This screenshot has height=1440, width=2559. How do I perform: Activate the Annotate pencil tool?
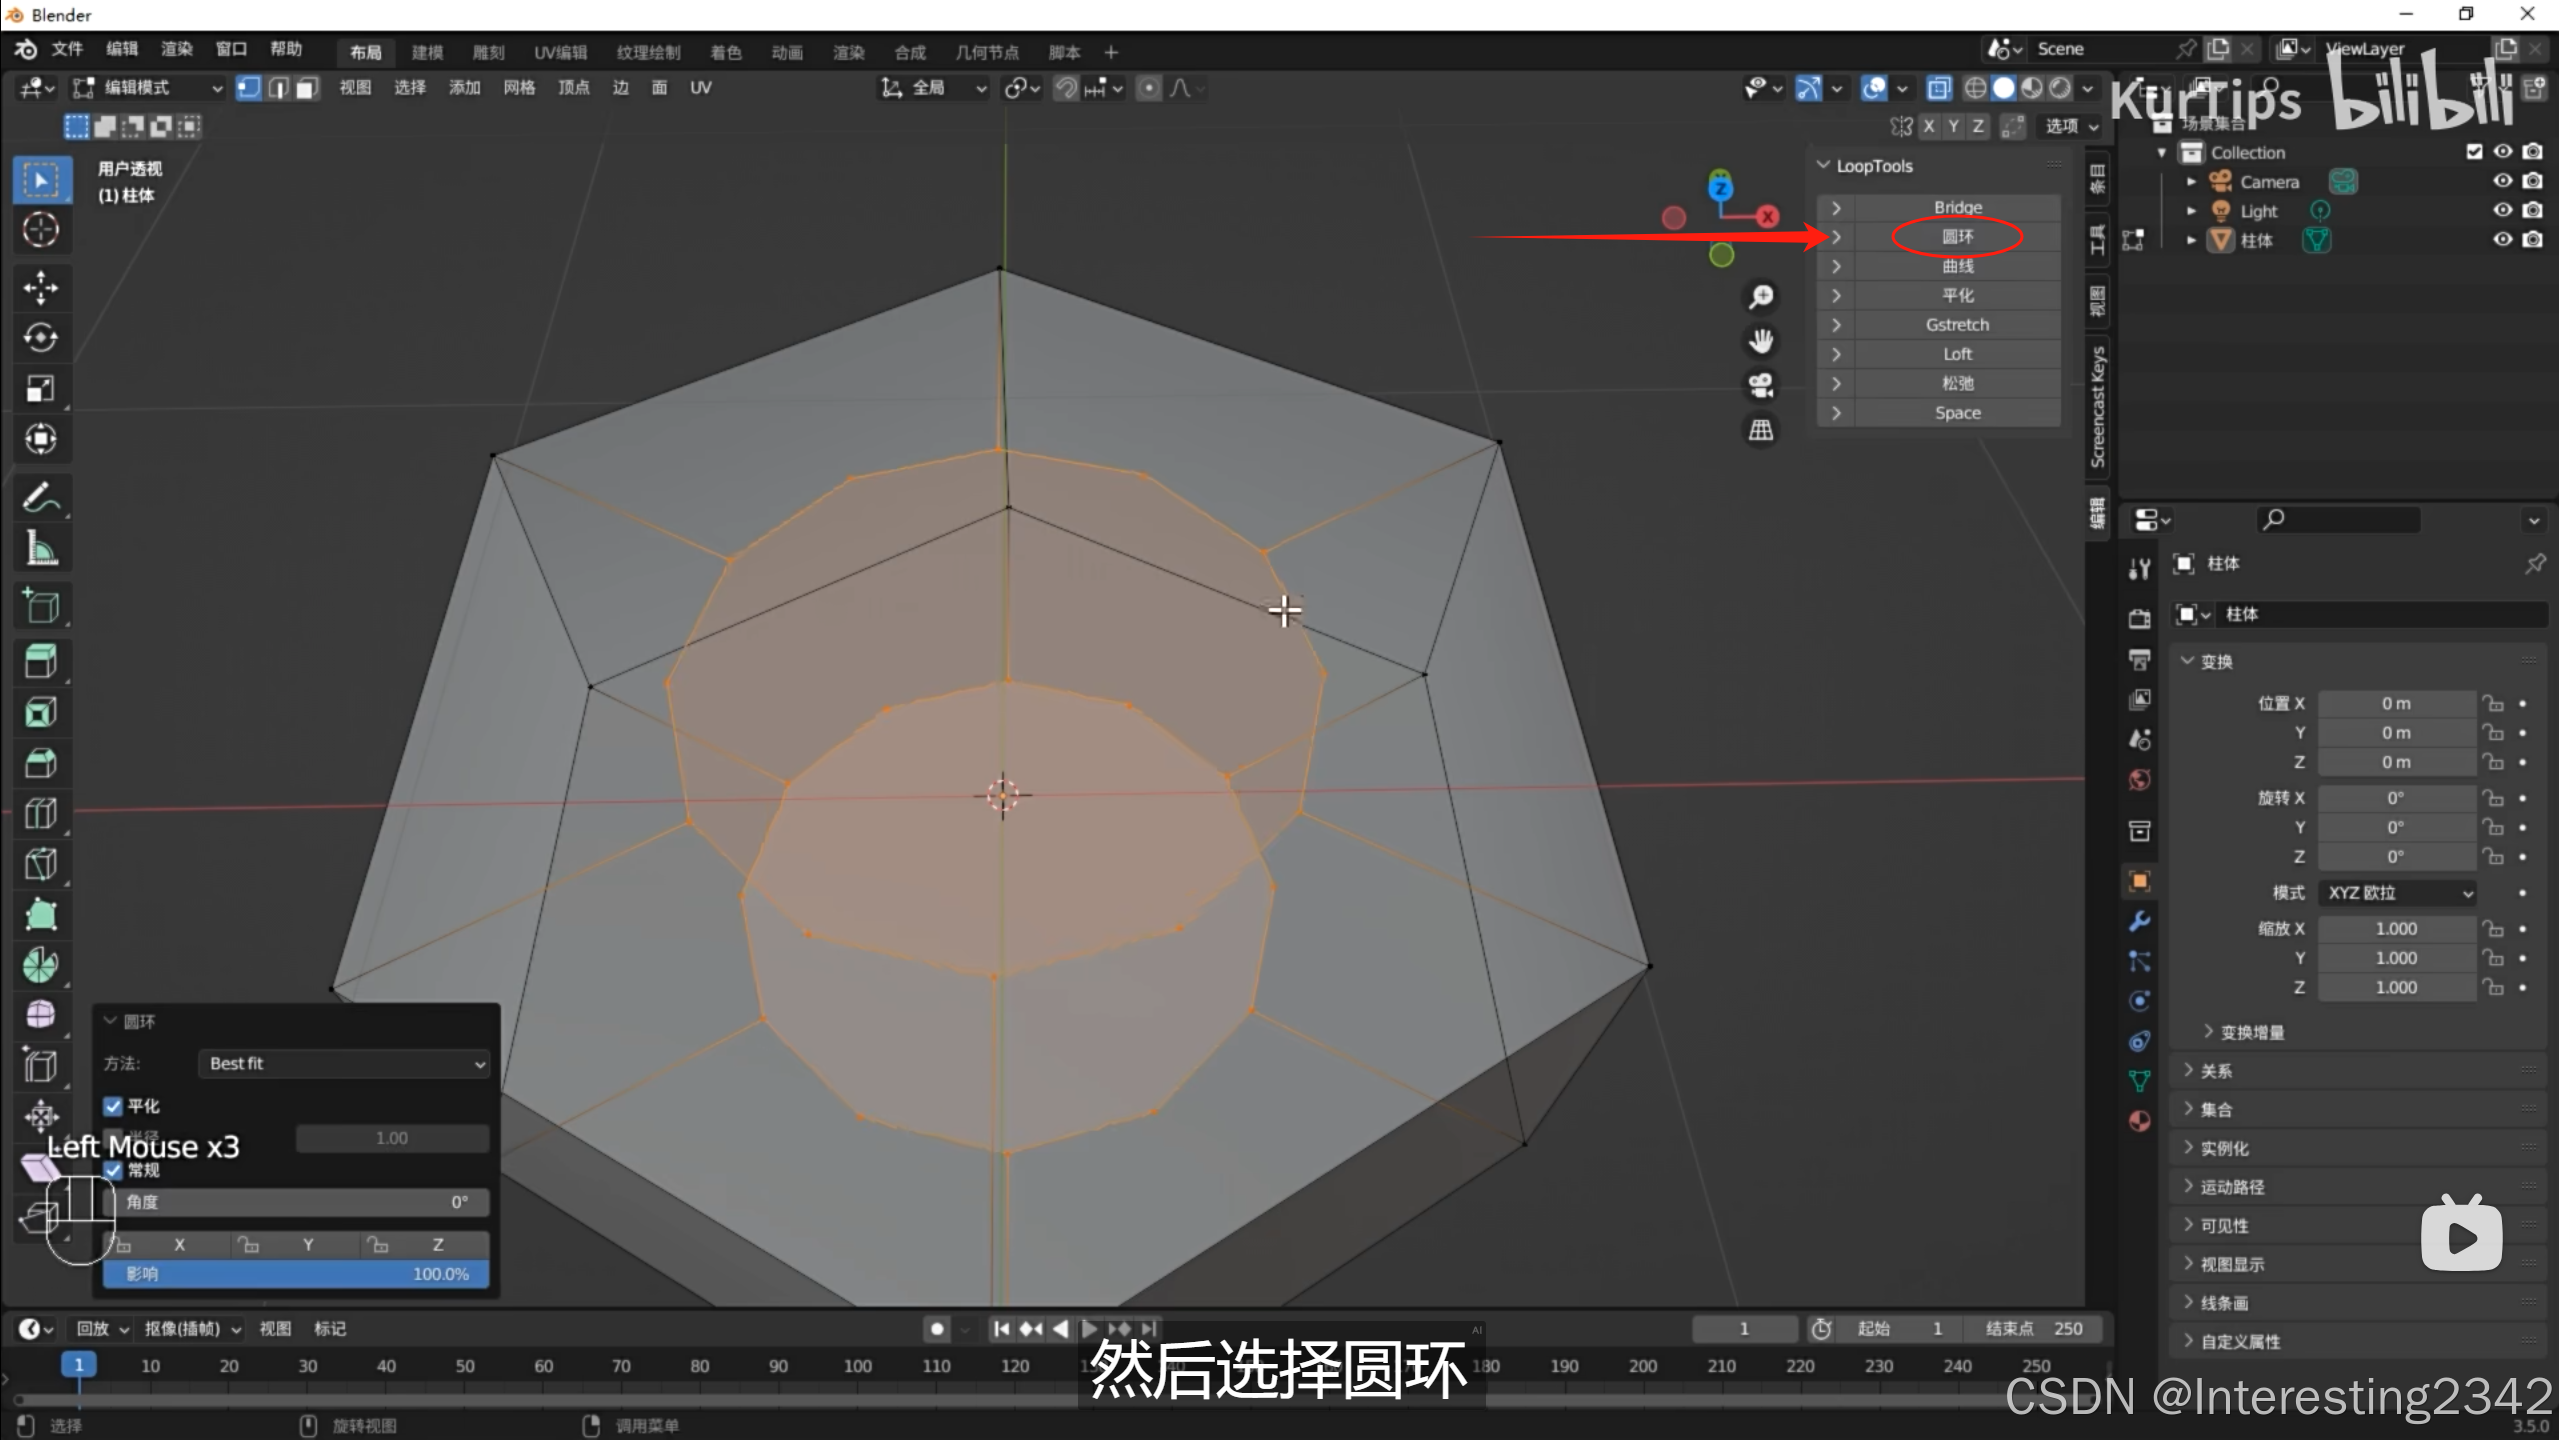tap(41, 497)
